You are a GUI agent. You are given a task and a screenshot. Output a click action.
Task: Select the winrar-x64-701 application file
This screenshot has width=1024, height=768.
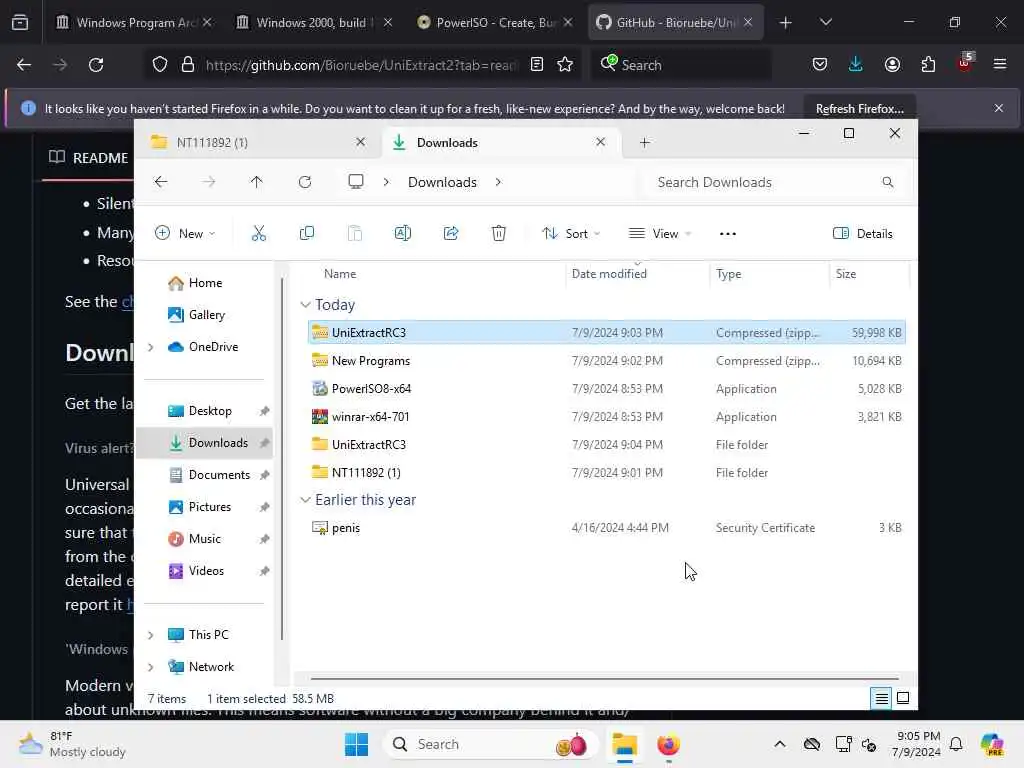606,417
